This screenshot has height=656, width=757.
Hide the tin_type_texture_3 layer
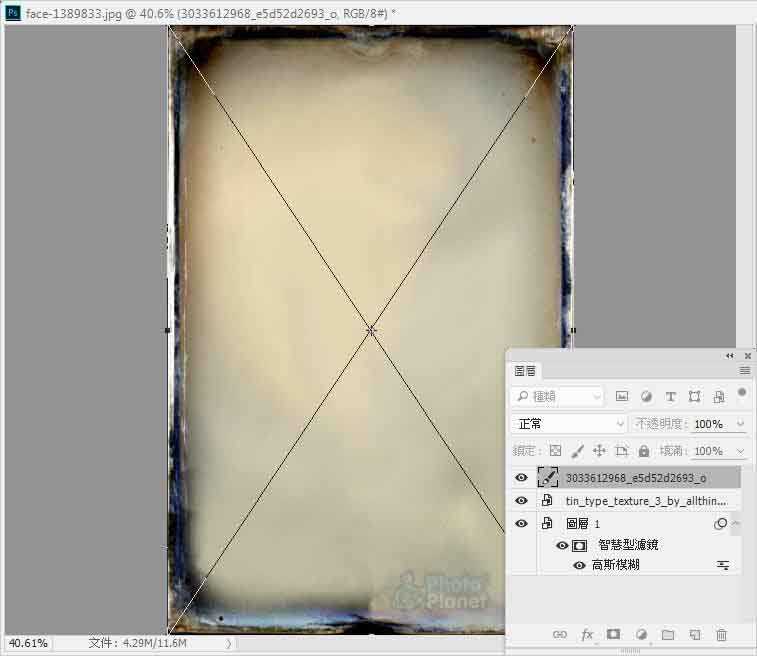click(521, 501)
